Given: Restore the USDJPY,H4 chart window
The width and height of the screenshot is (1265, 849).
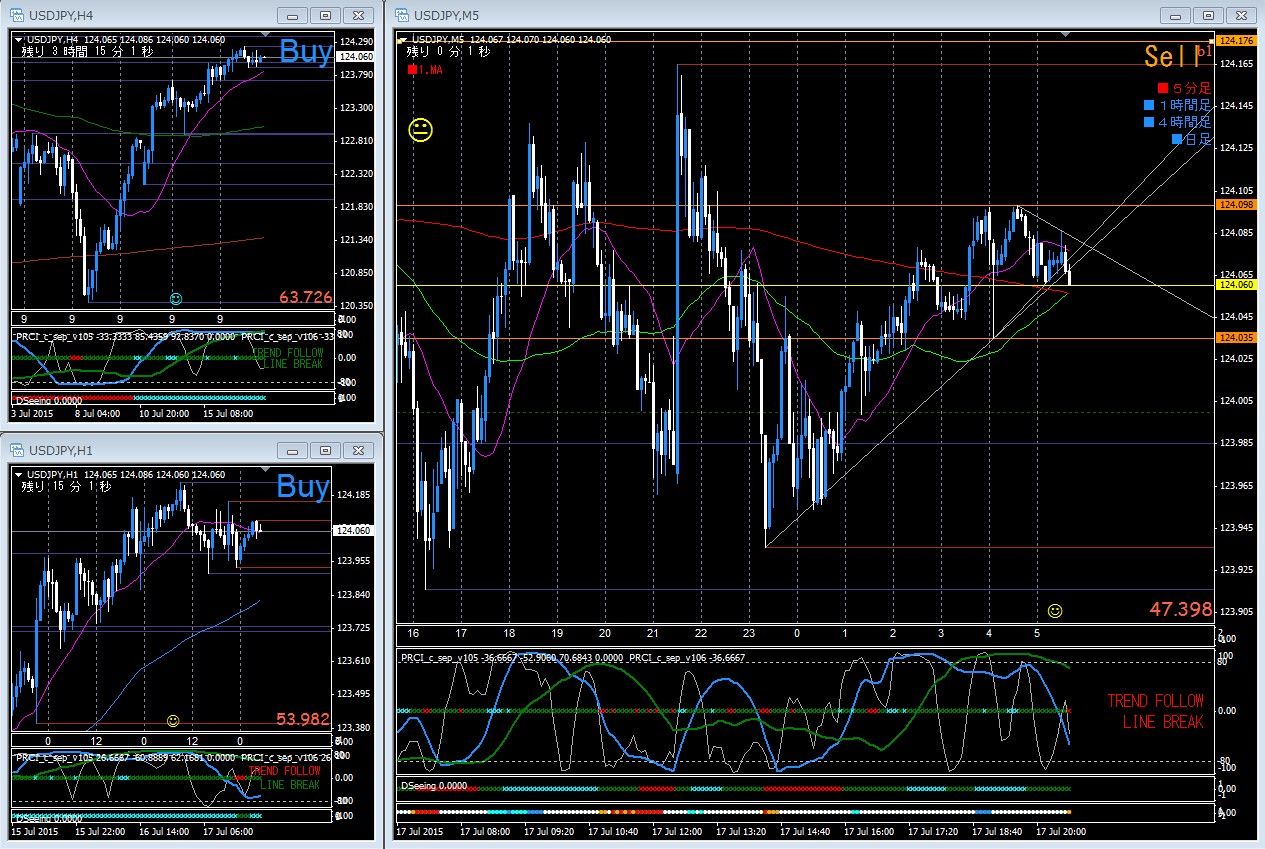Looking at the screenshot, I should 324,15.
